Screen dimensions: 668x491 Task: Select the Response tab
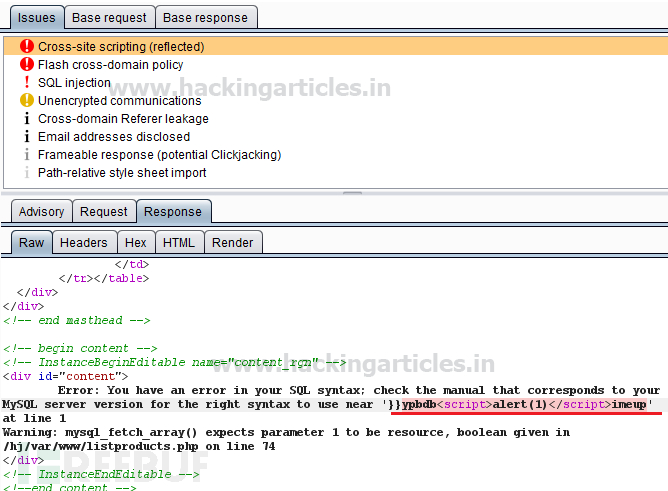pyautogui.click(x=173, y=211)
